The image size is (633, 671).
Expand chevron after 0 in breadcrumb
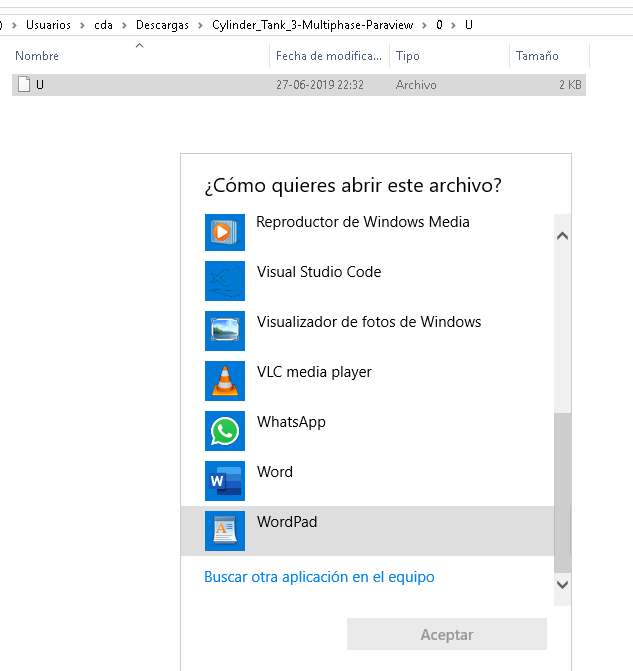(x=453, y=26)
